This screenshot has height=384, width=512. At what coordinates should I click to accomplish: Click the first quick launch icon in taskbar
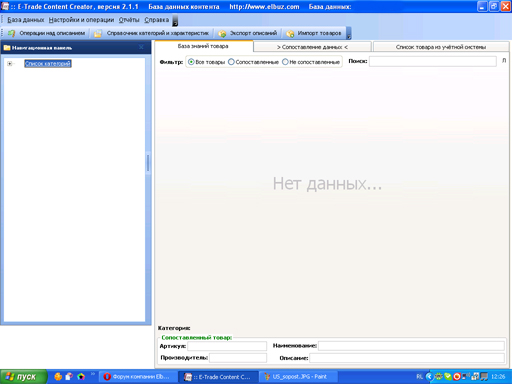(58, 377)
